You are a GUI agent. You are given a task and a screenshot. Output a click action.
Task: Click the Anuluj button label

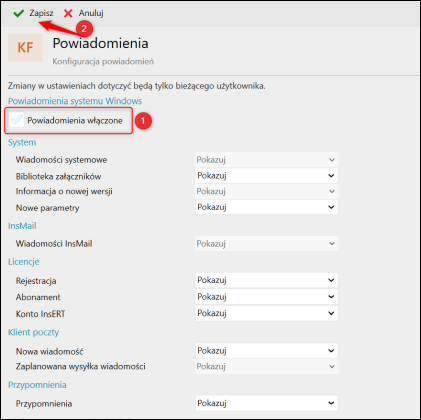coord(91,13)
